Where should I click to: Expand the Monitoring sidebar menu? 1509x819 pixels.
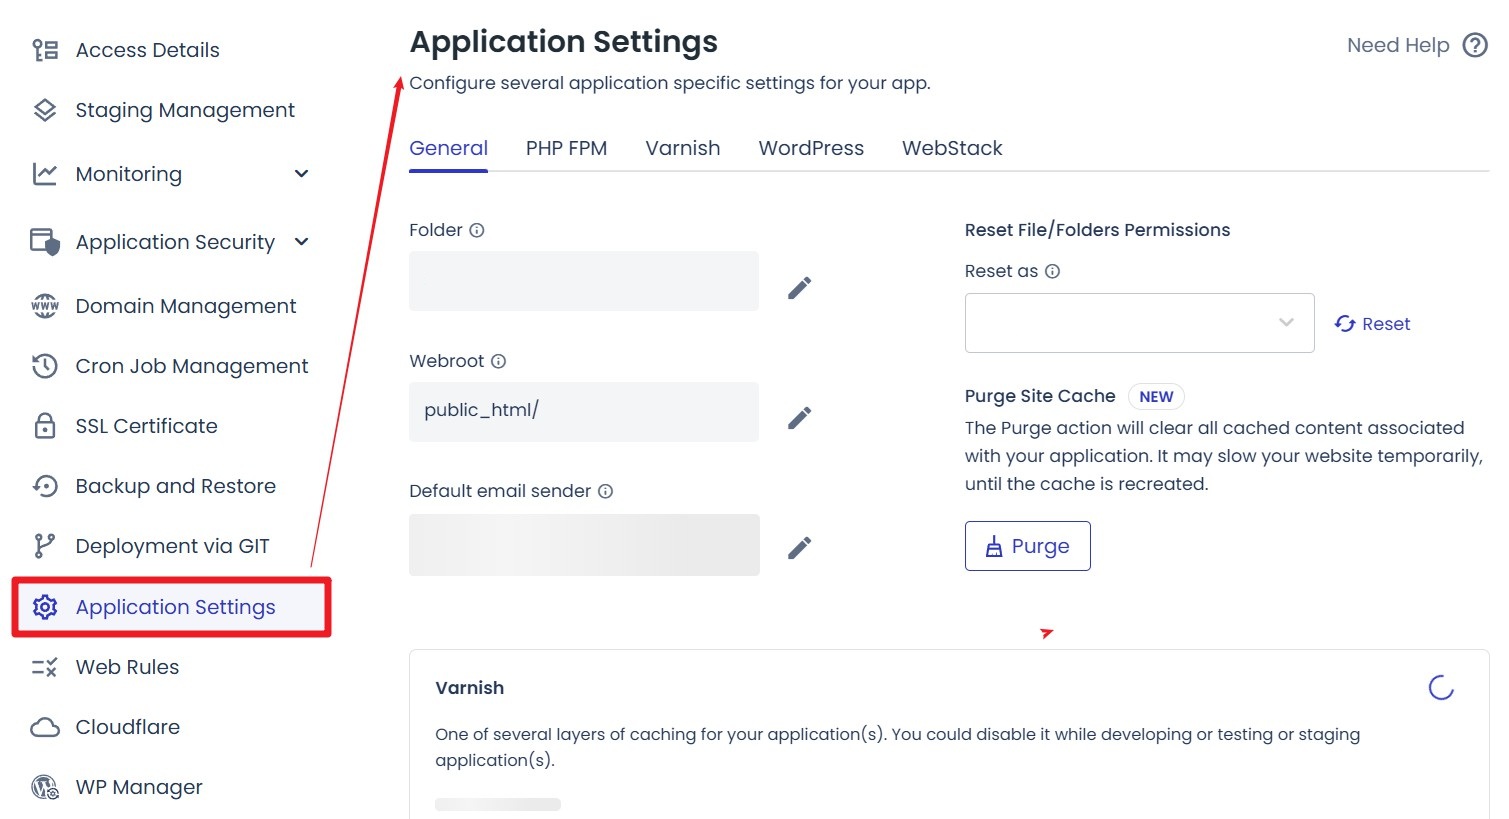coord(128,174)
